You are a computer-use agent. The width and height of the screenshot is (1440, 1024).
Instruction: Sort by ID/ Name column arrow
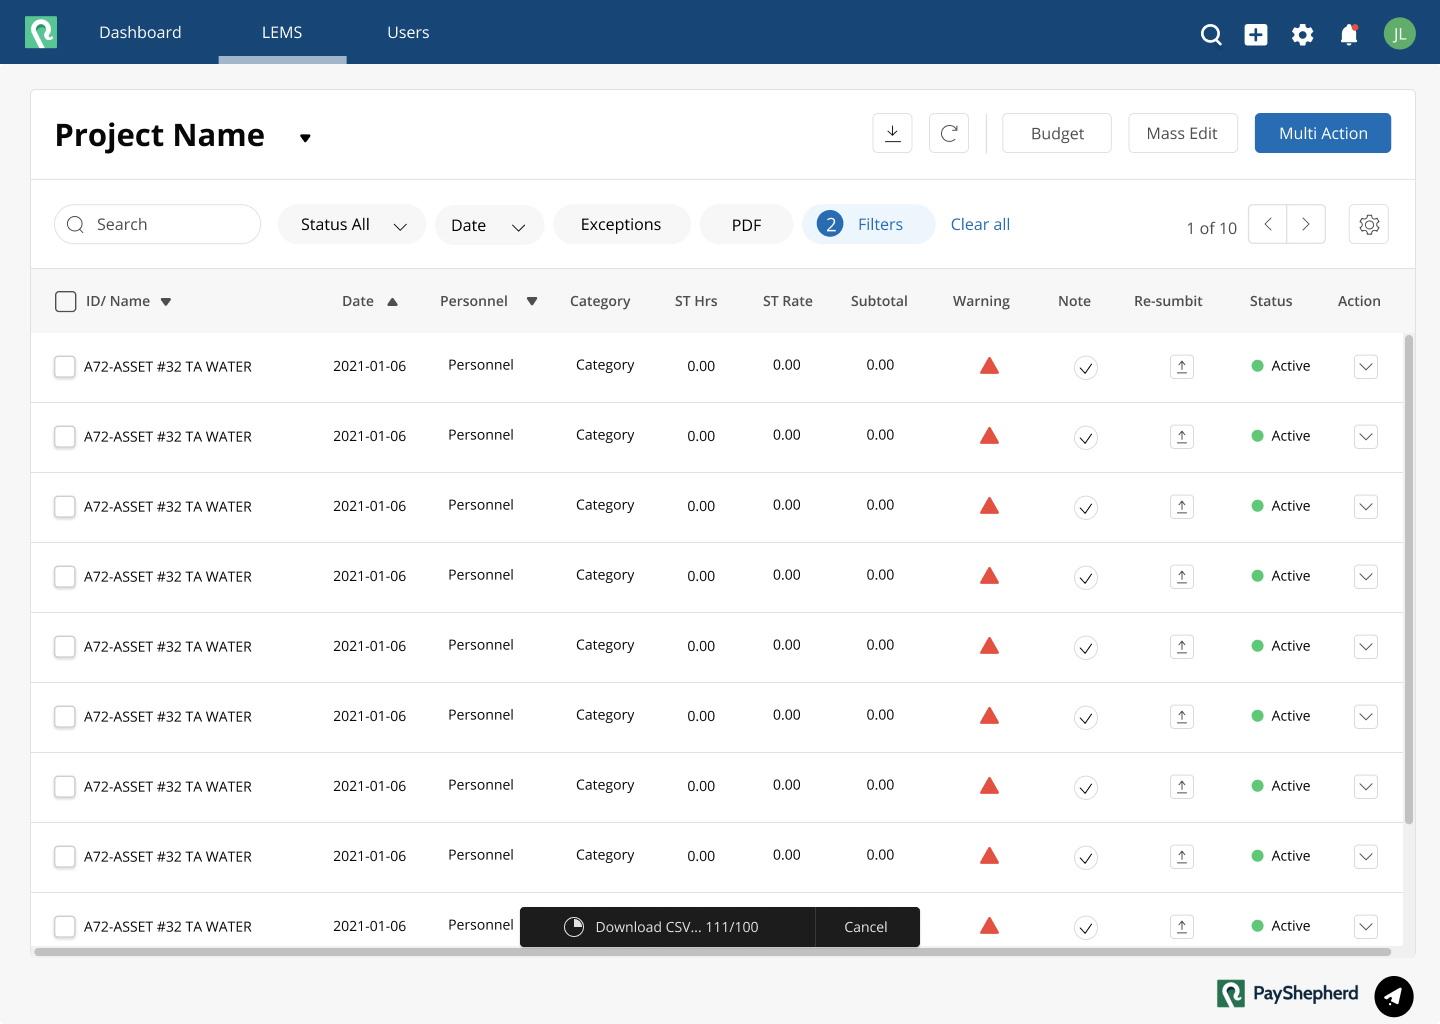(166, 302)
